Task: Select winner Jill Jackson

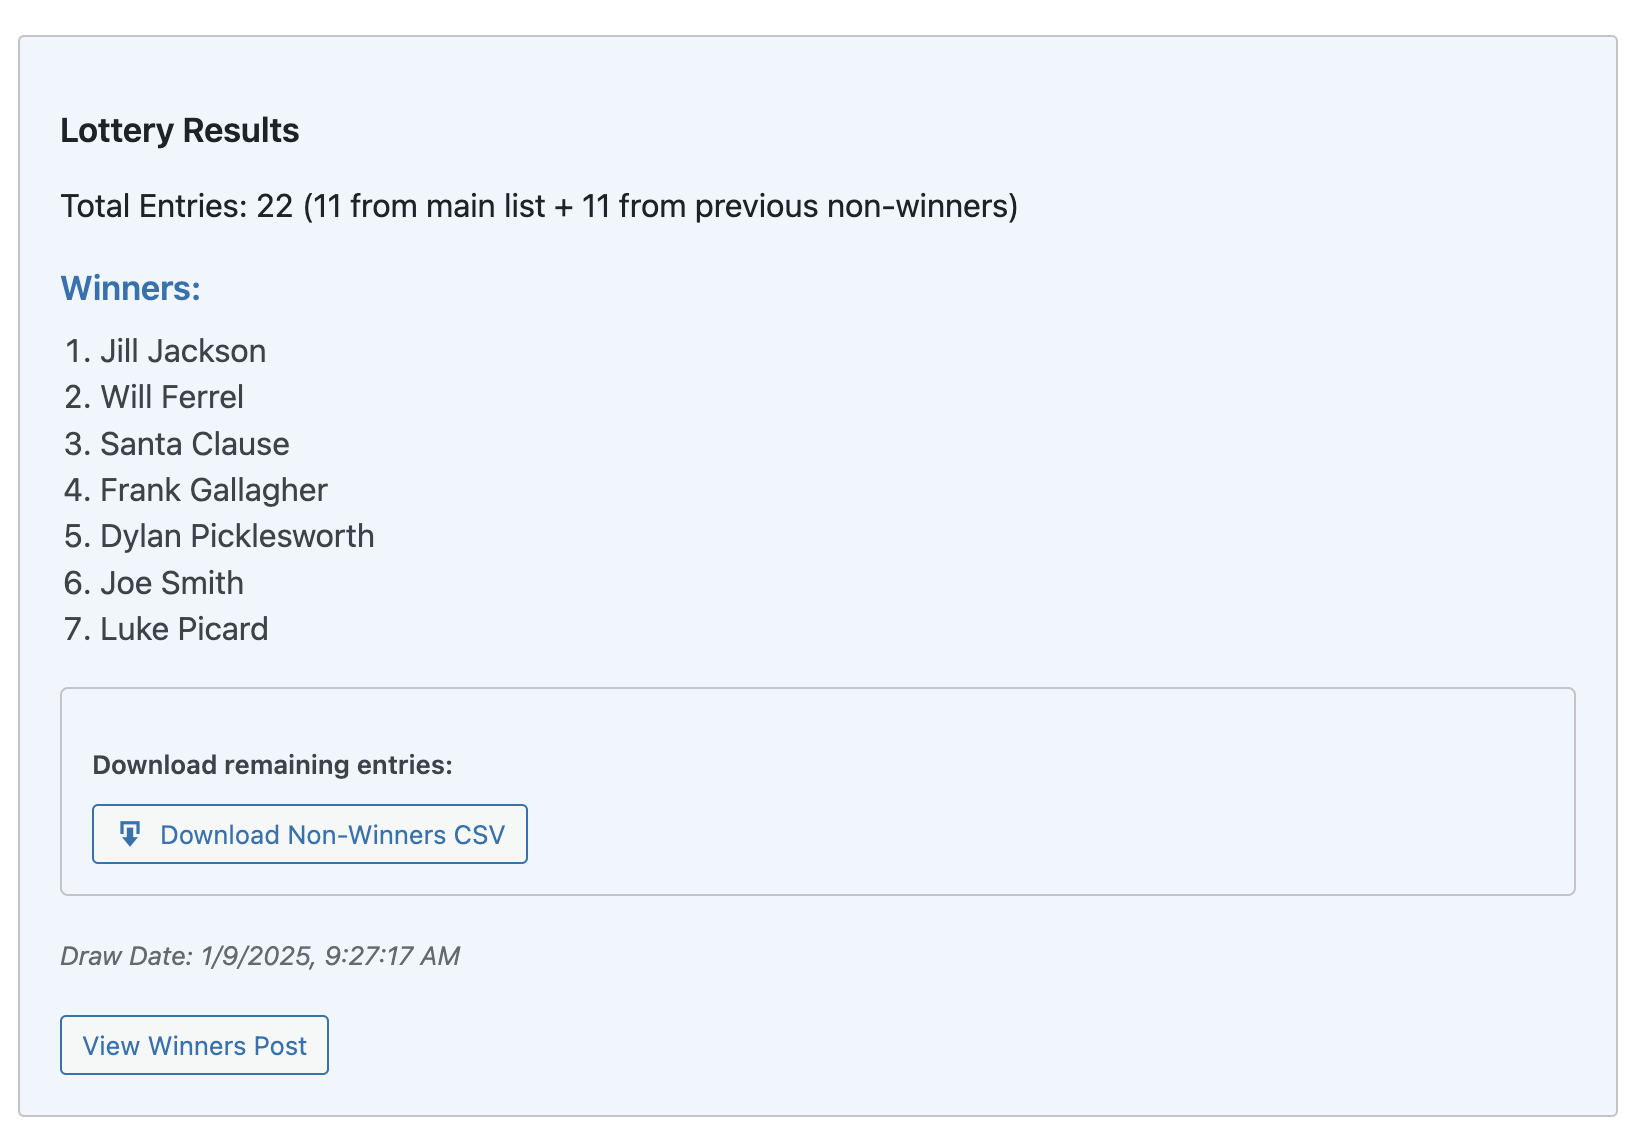Action: [183, 351]
